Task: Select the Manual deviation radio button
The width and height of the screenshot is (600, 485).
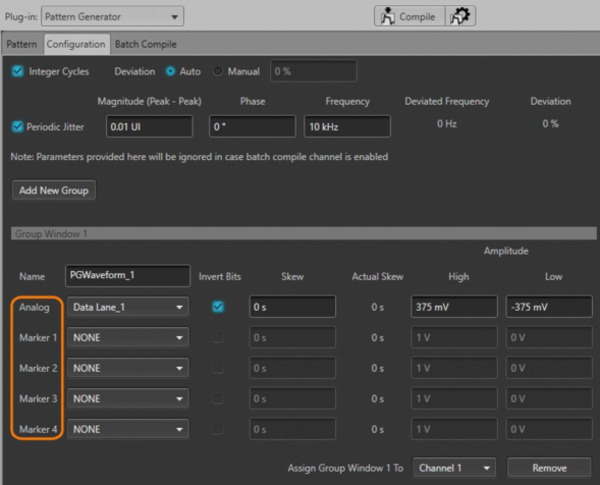Action: click(x=218, y=72)
